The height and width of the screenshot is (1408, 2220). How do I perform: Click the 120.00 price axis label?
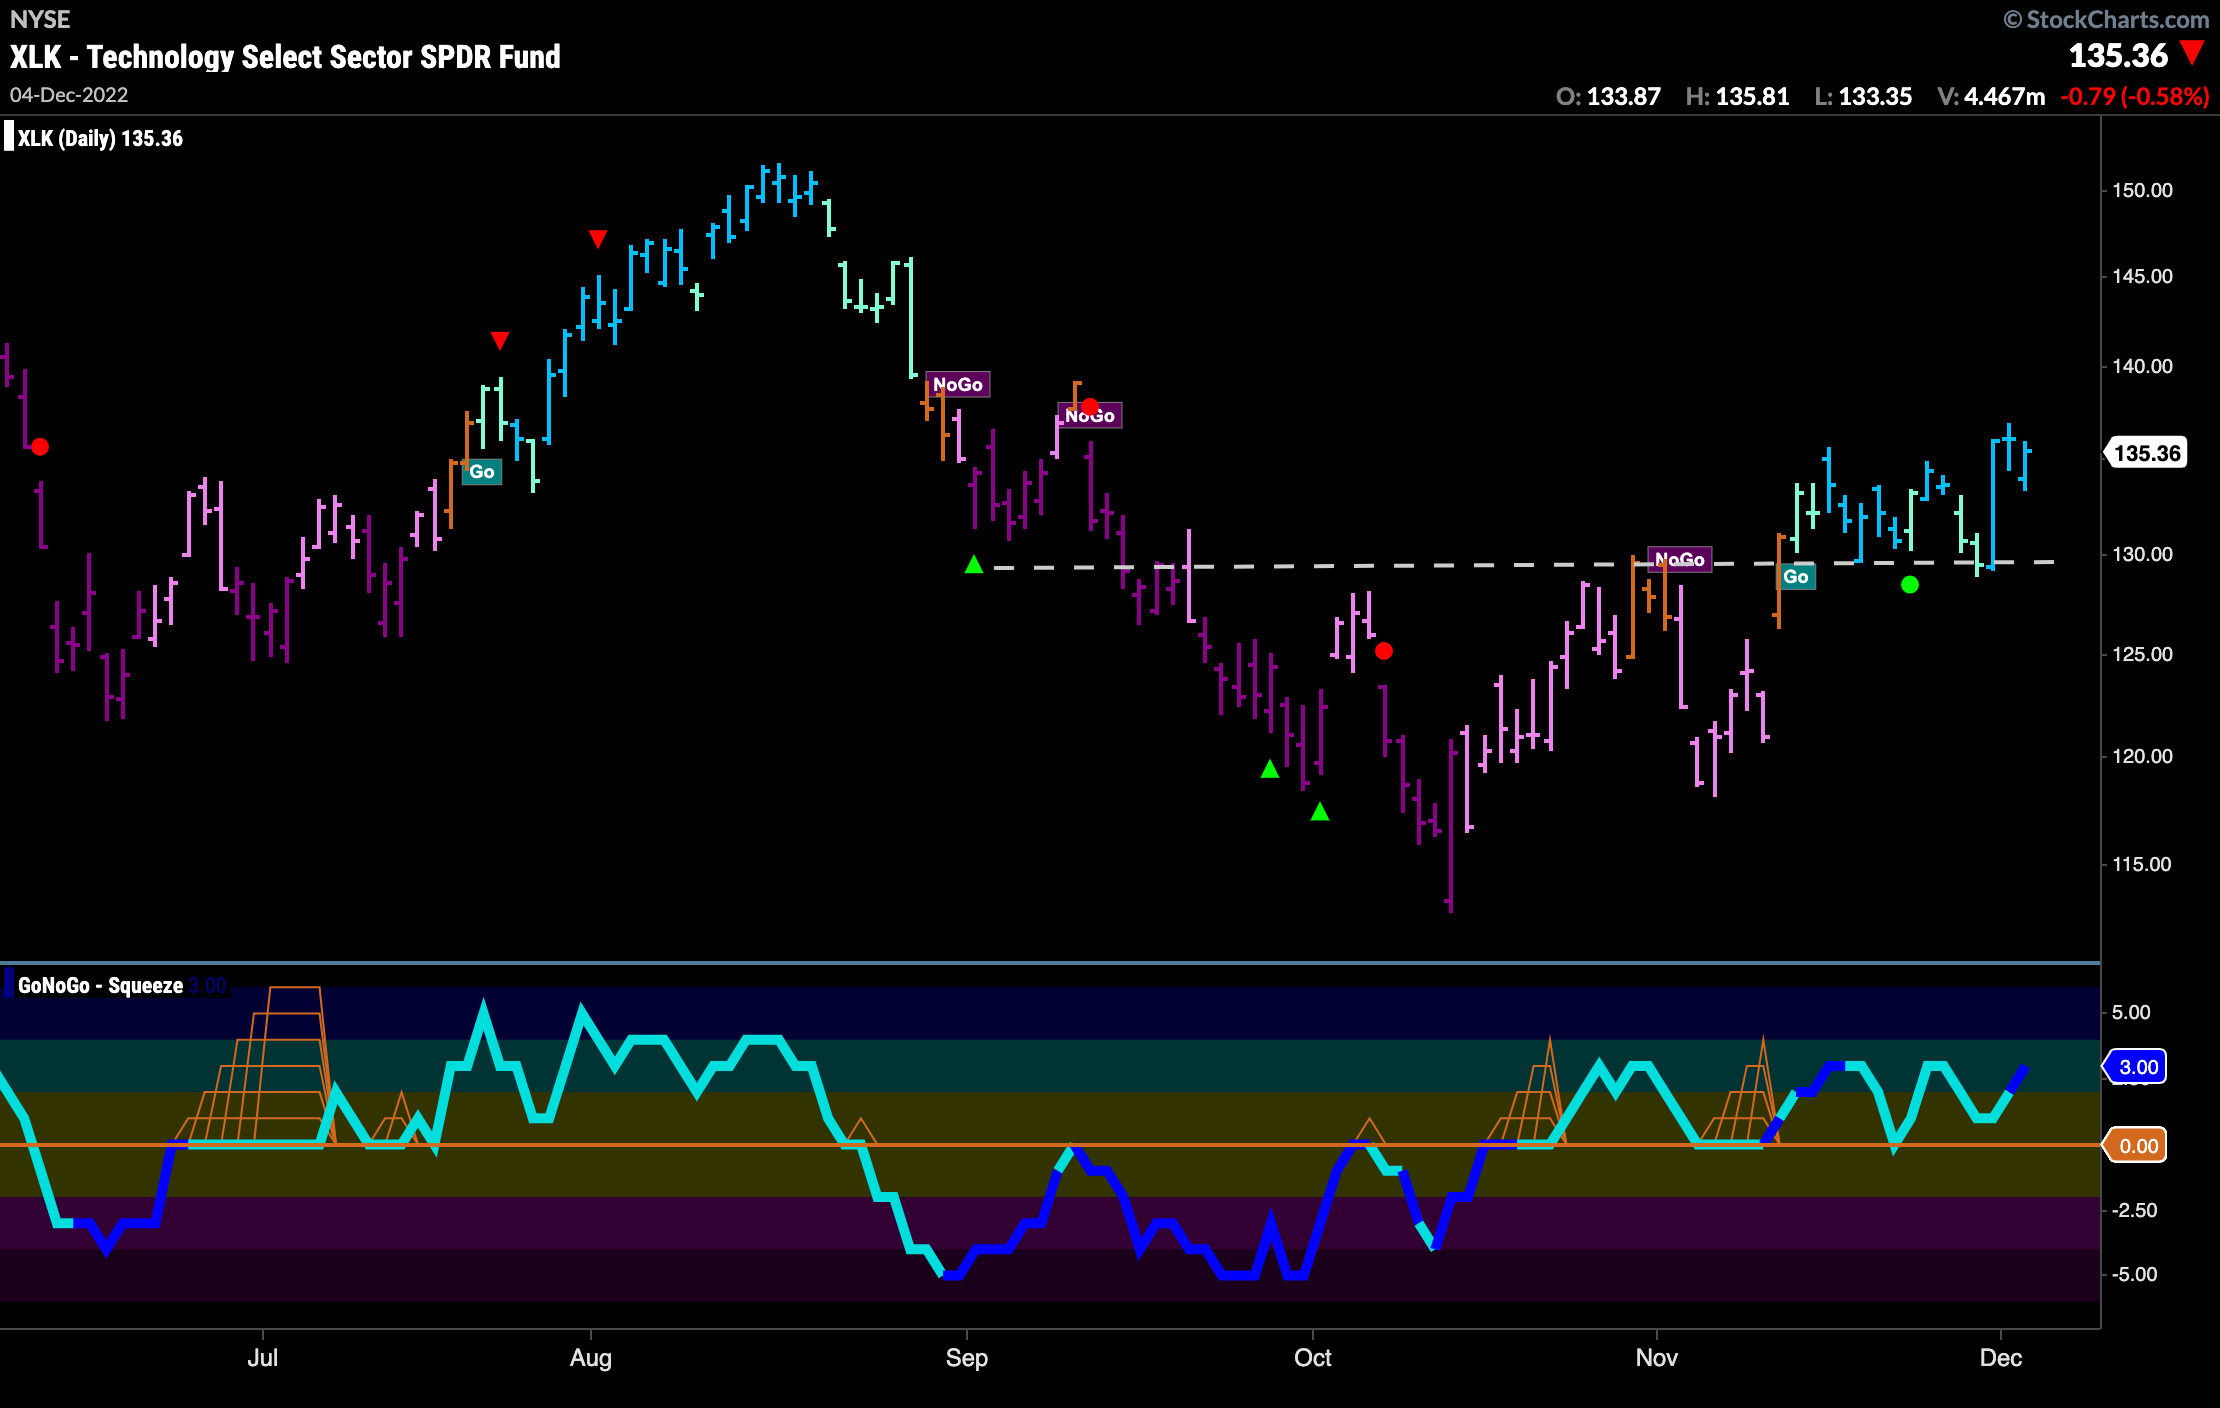click(2142, 756)
